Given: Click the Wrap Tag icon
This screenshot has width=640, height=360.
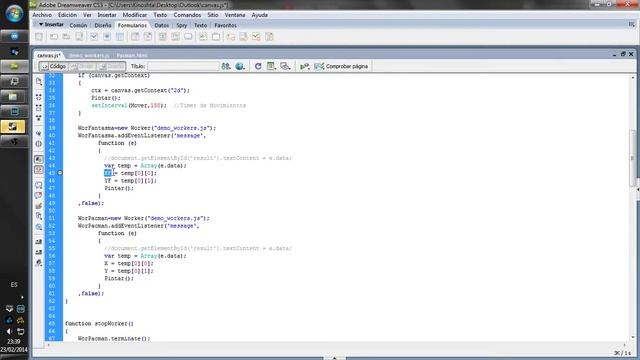Looking at the screenshot, I should pyautogui.click(x=39, y=206).
